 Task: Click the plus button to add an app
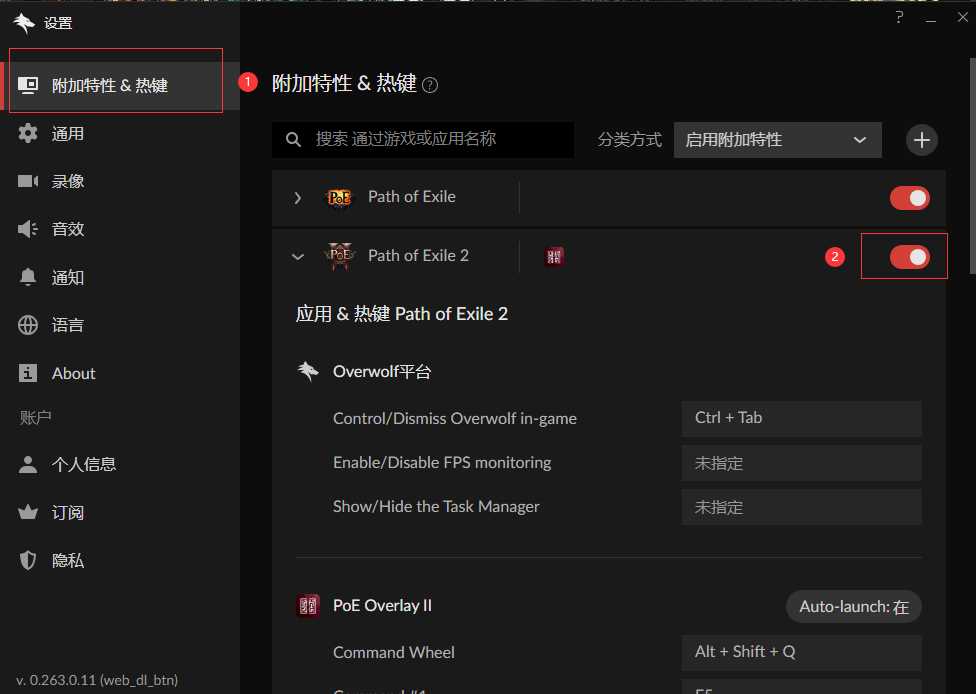click(x=921, y=140)
